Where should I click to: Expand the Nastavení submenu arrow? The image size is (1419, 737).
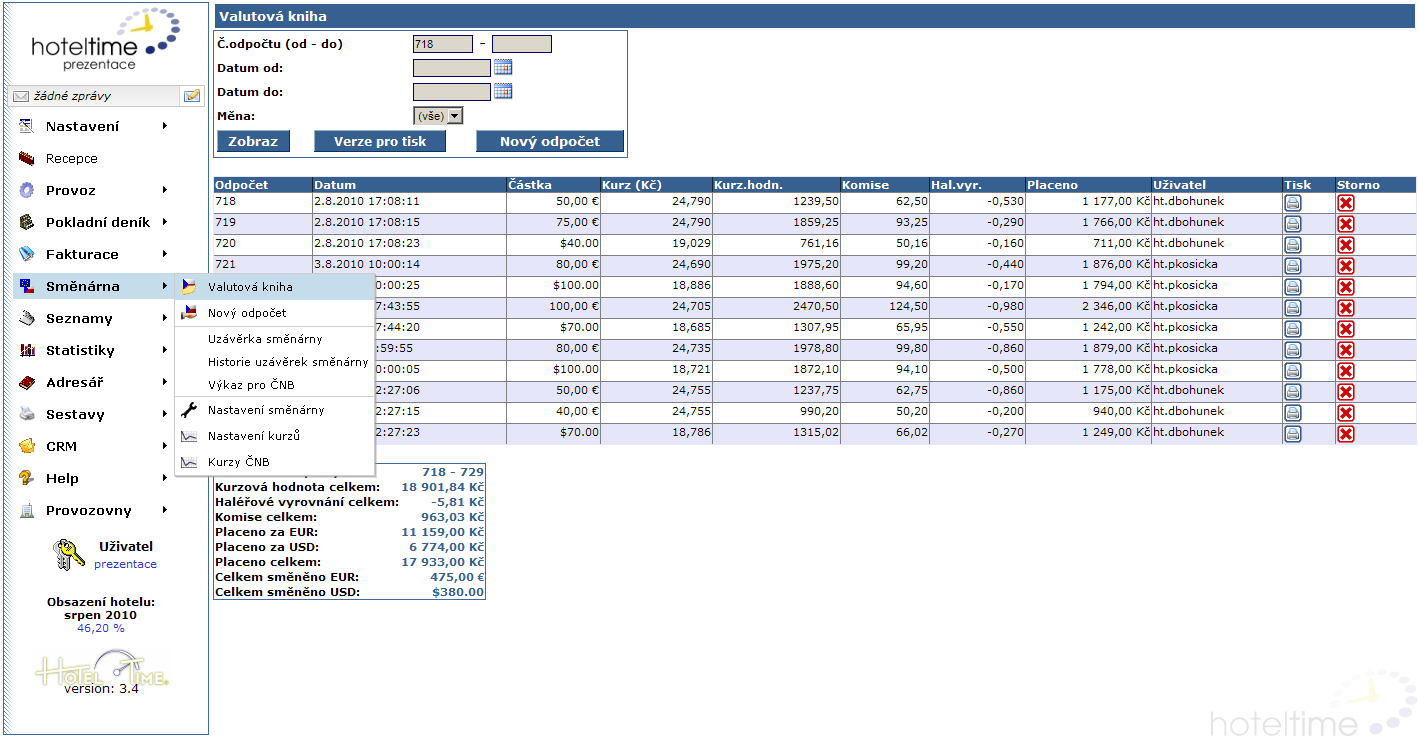pos(164,126)
